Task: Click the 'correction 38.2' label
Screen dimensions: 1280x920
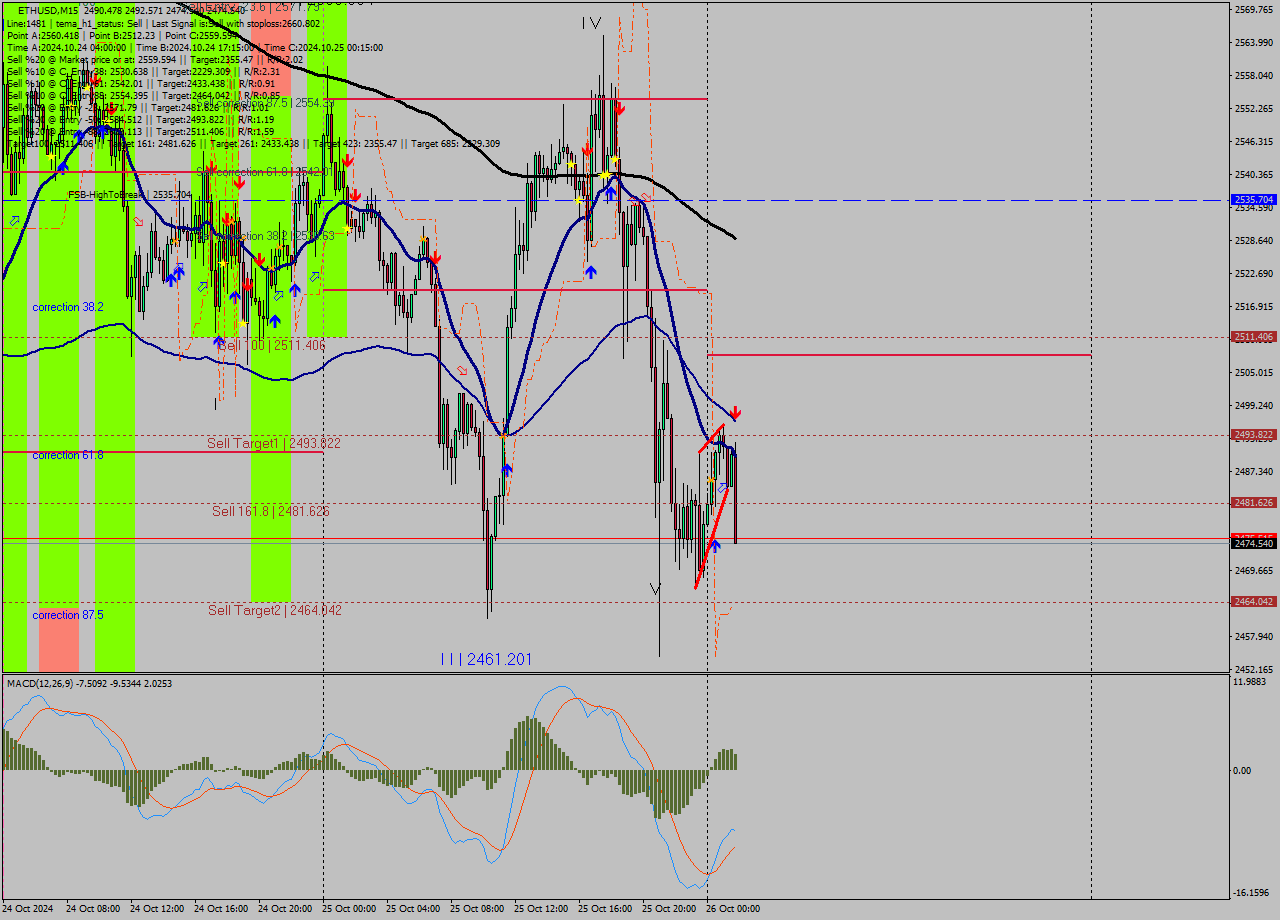Action: point(68,307)
